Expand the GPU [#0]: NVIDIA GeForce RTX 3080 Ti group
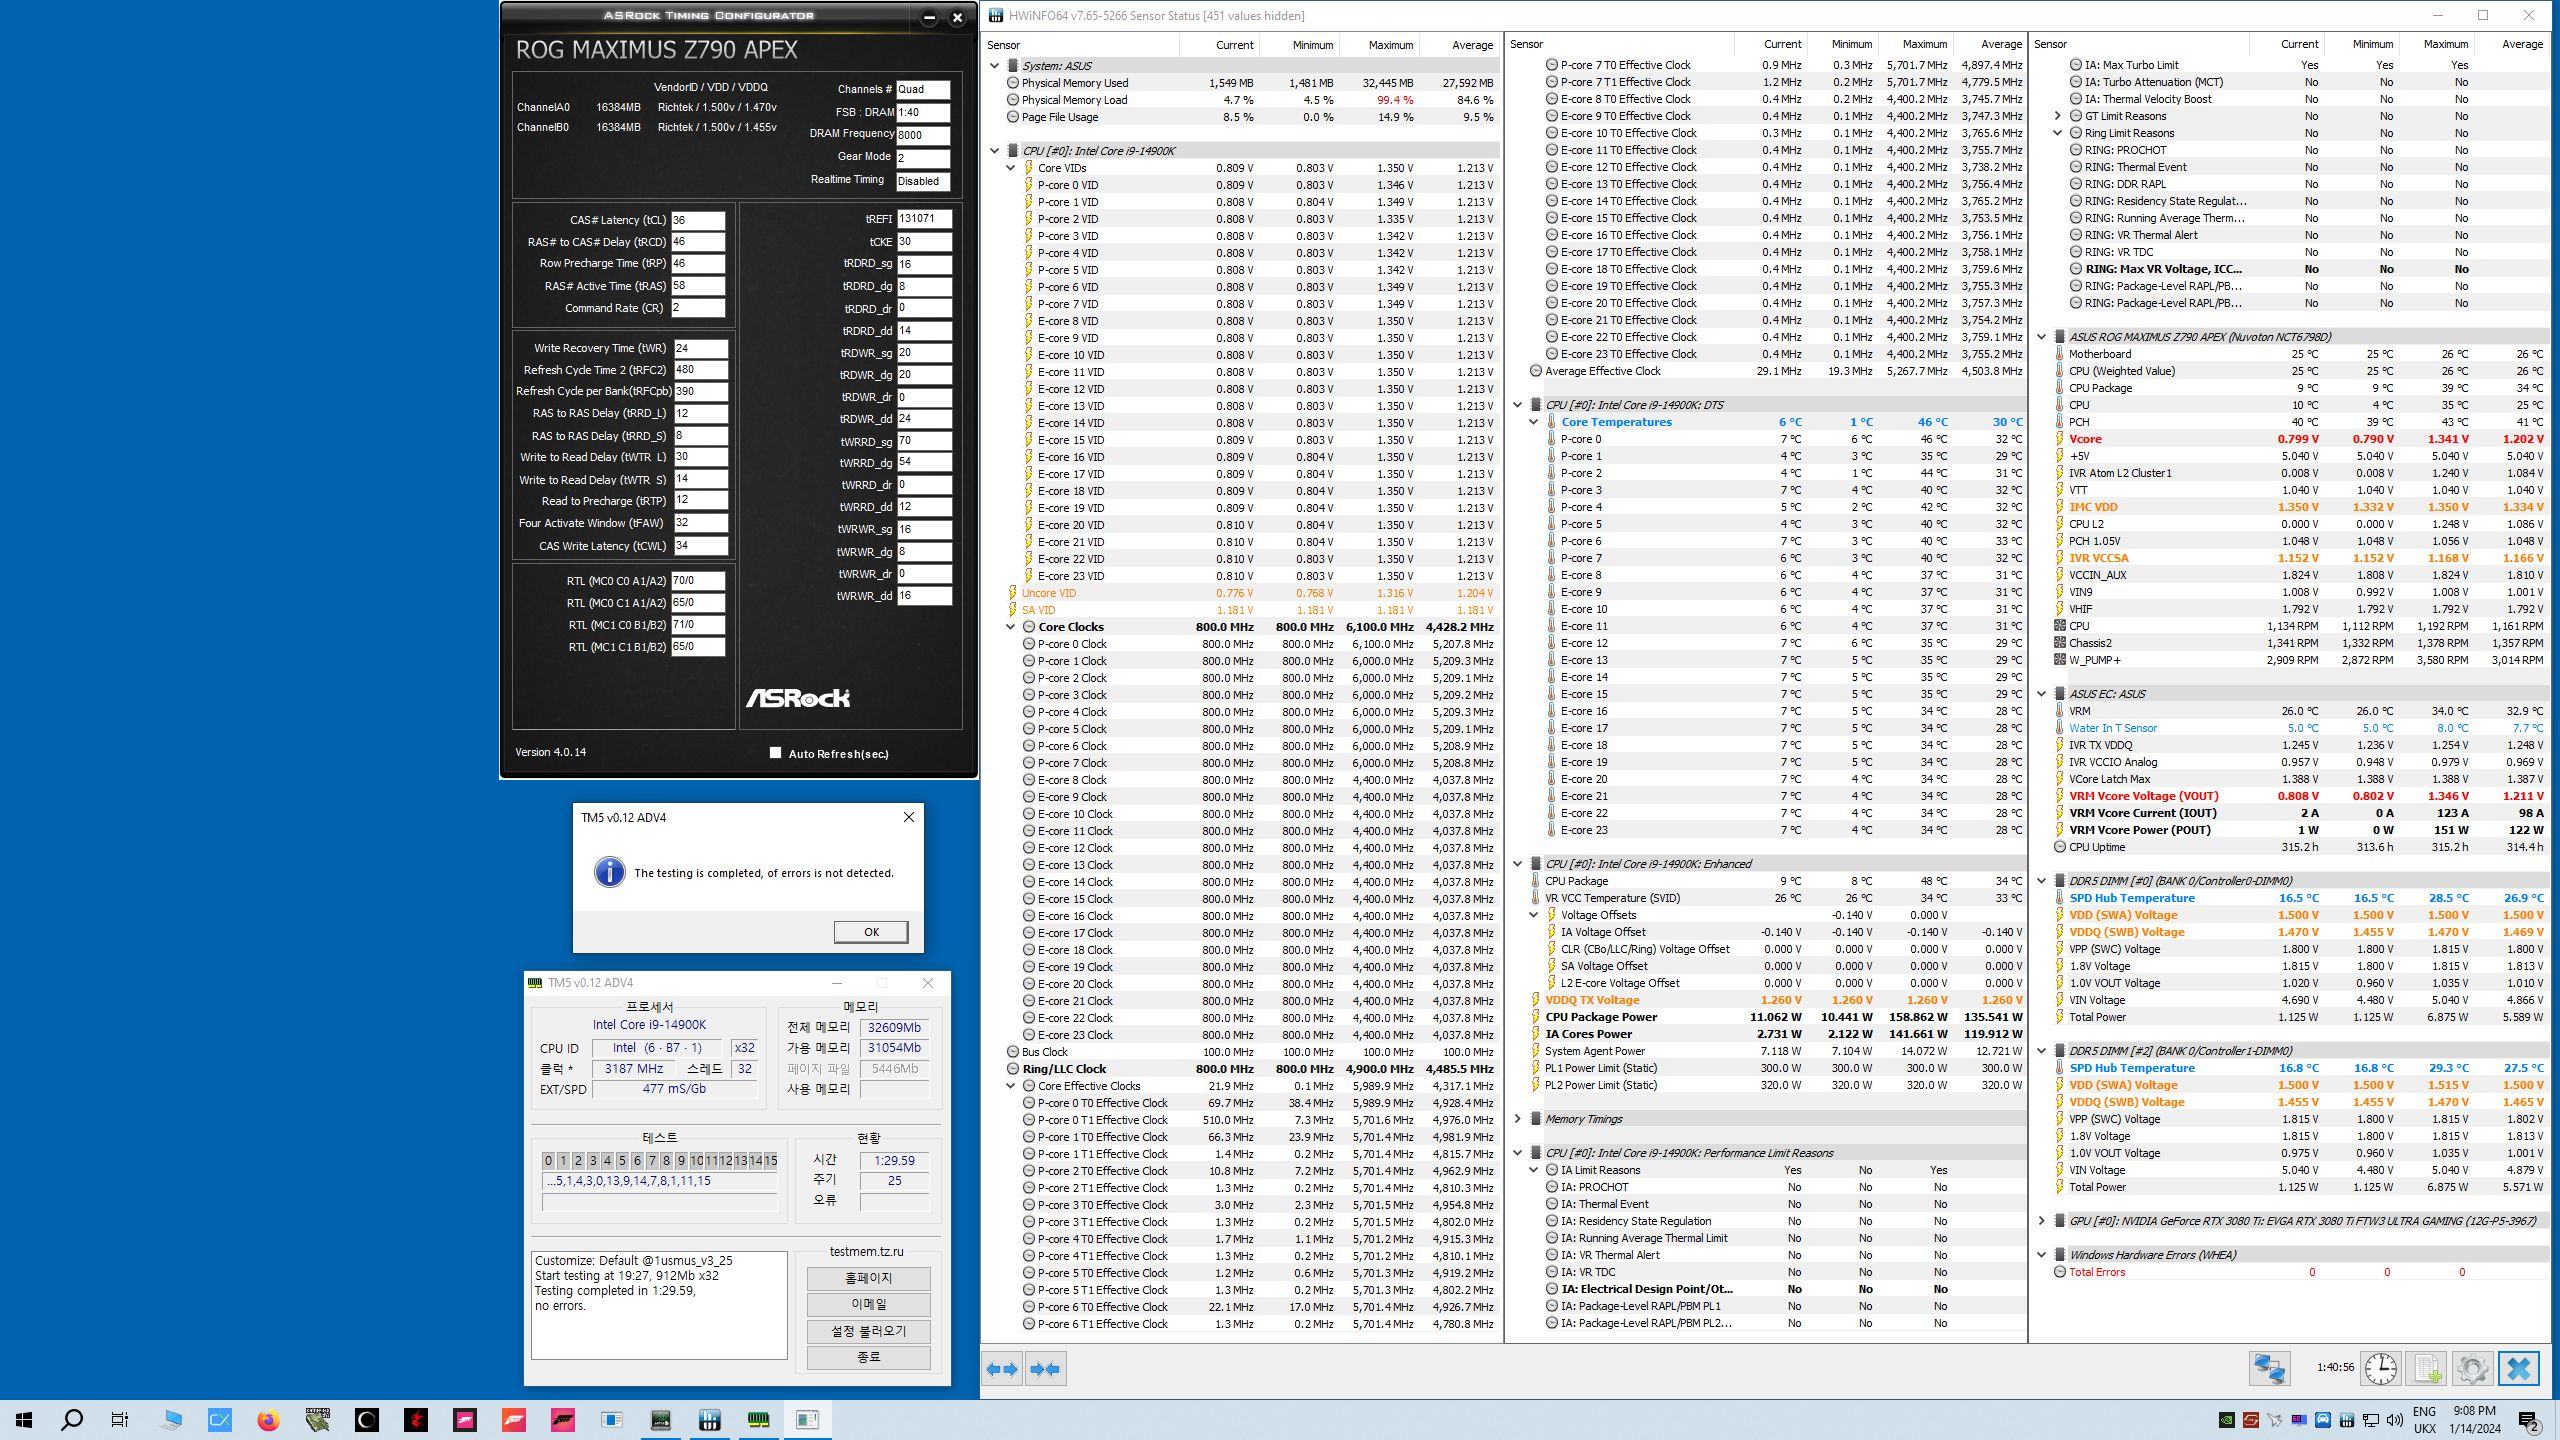2560x1440 pixels. click(2042, 1221)
